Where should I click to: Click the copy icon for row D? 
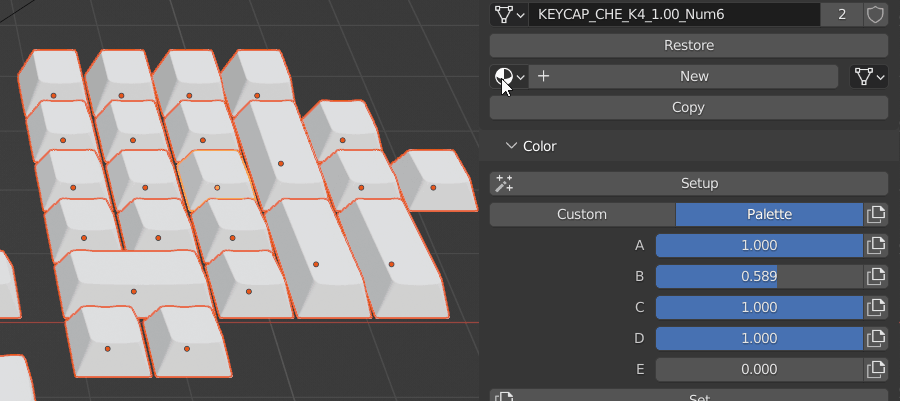[x=876, y=338]
